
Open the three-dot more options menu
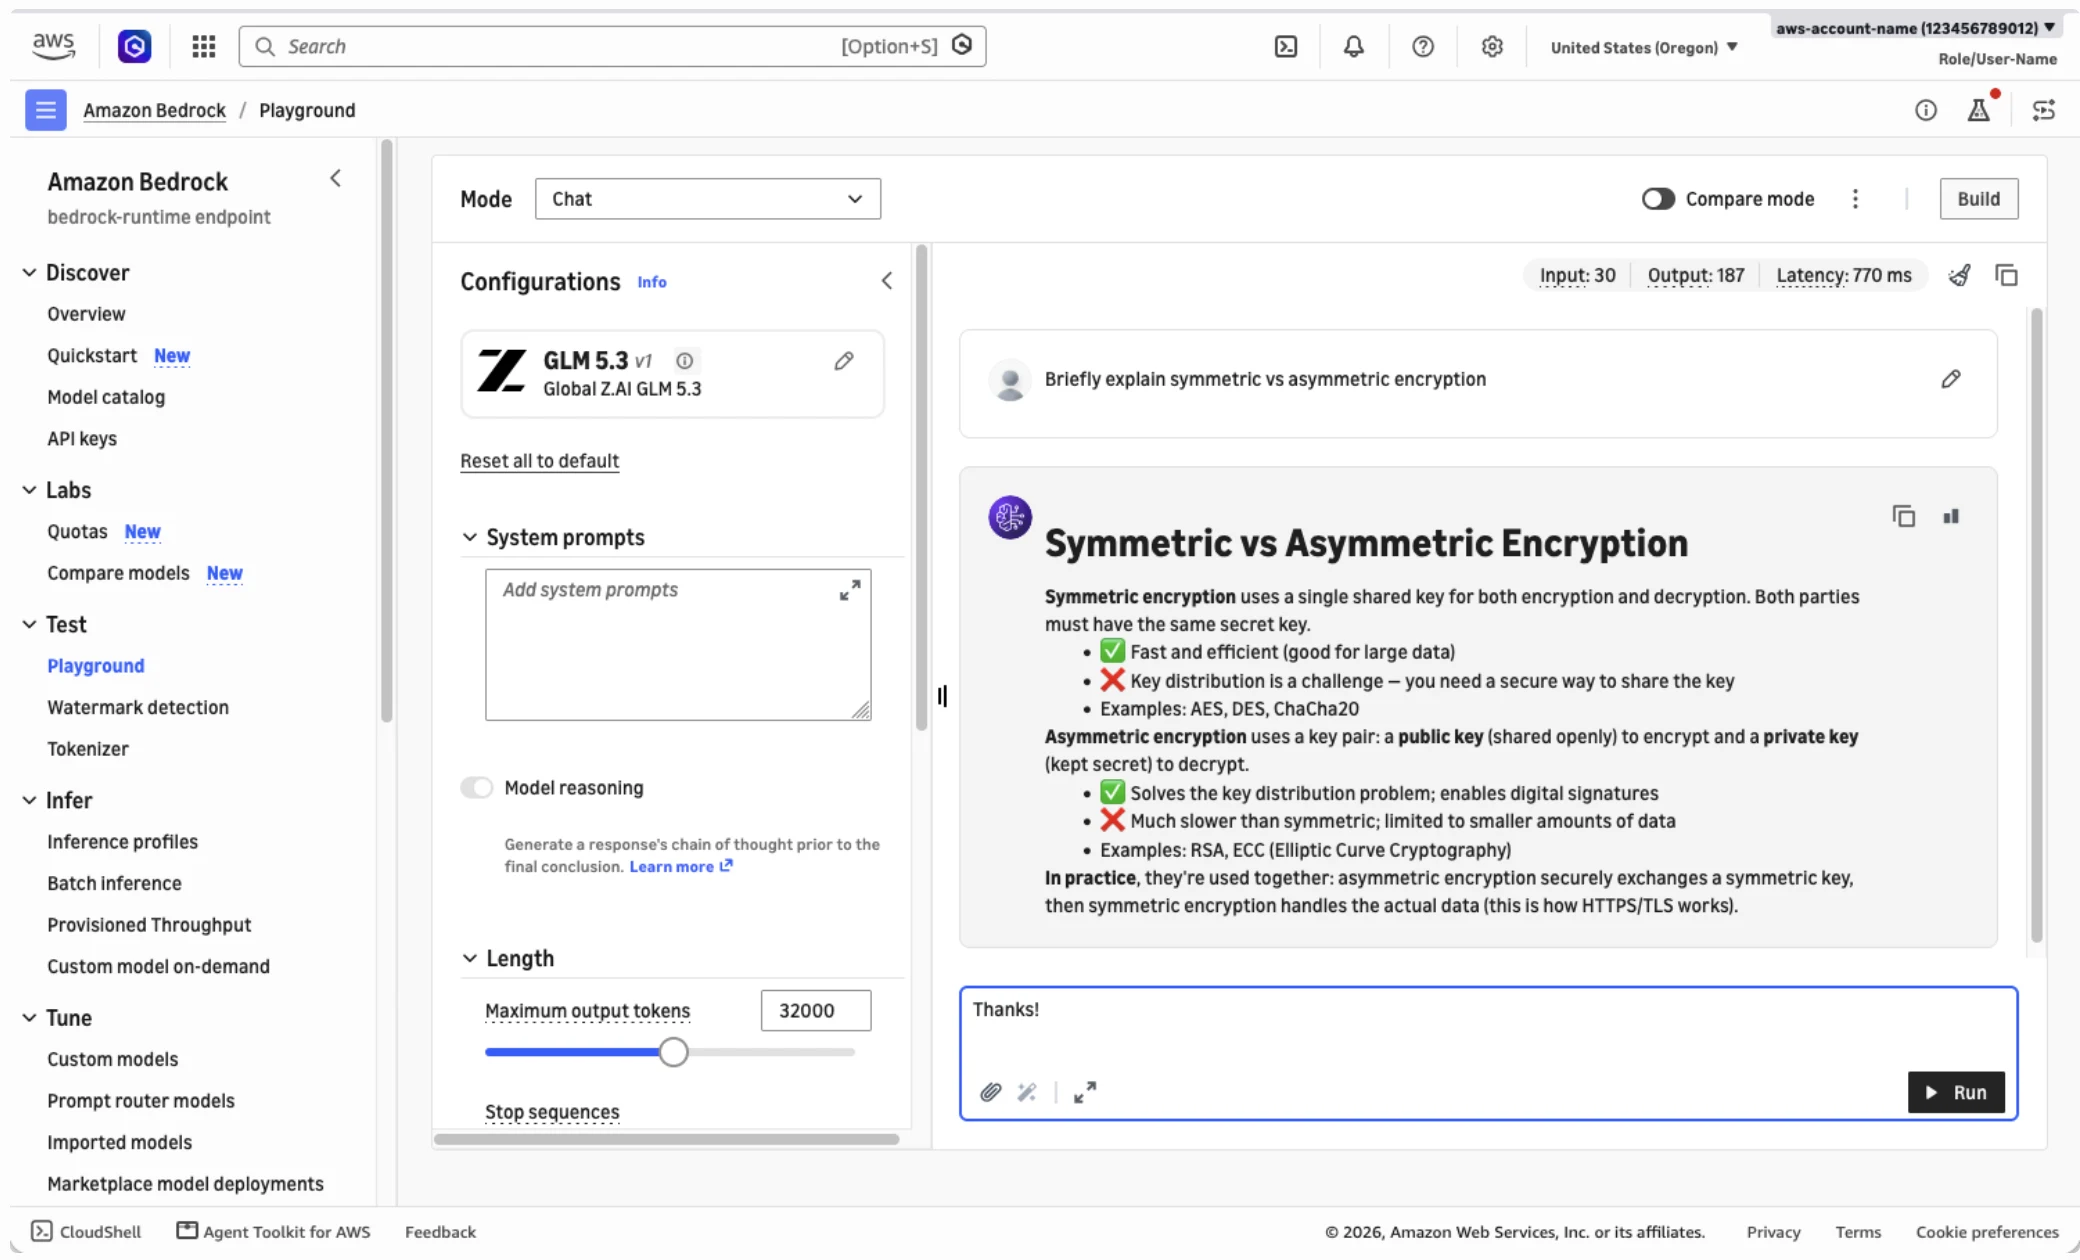(1855, 199)
